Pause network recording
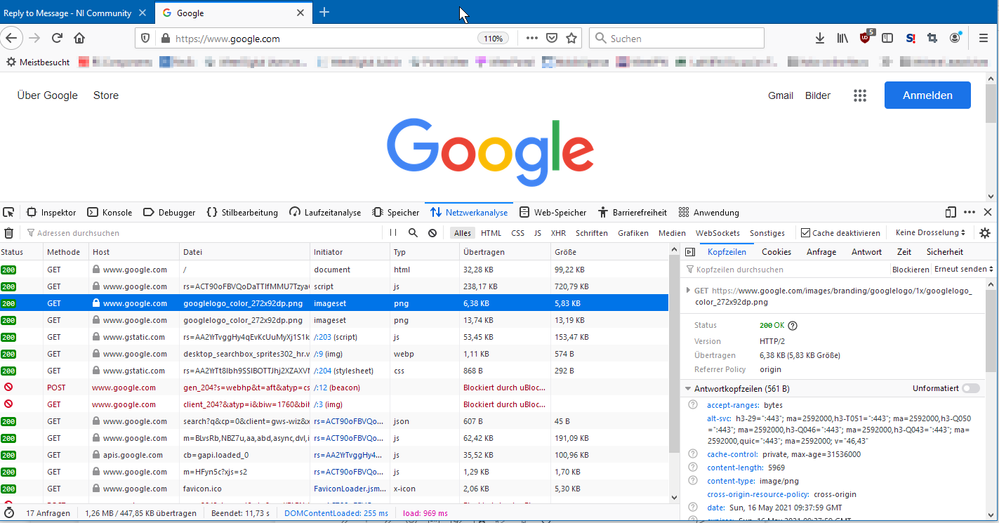Image resolution: width=999 pixels, height=523 pixels. [393, 233]
